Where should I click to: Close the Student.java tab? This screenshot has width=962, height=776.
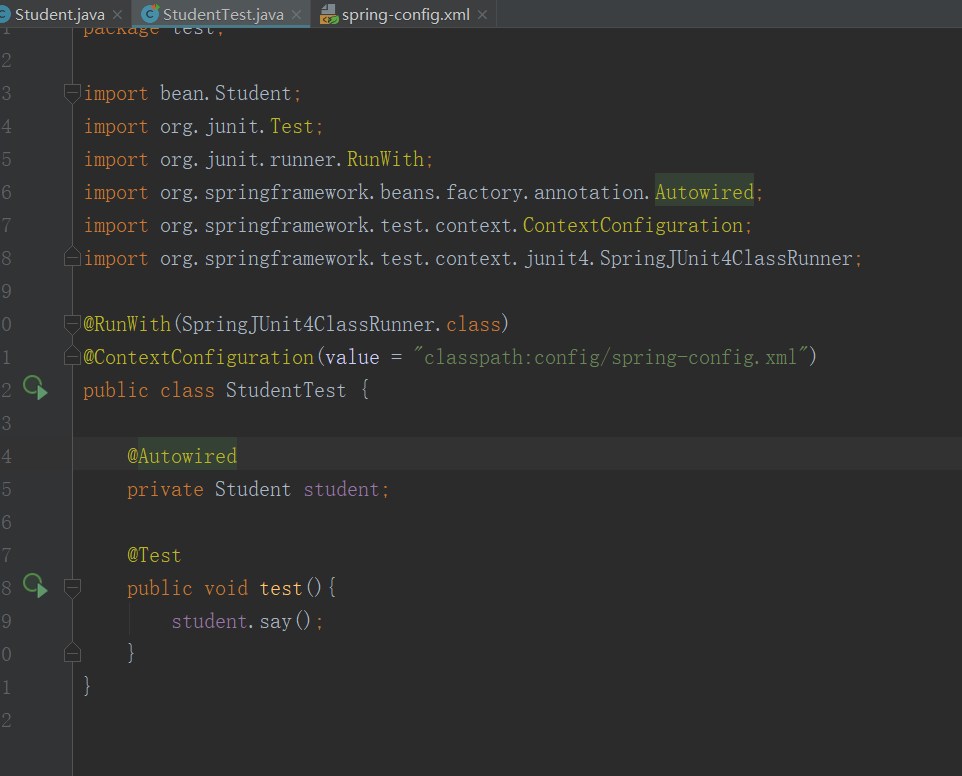[x=118, y=14]
